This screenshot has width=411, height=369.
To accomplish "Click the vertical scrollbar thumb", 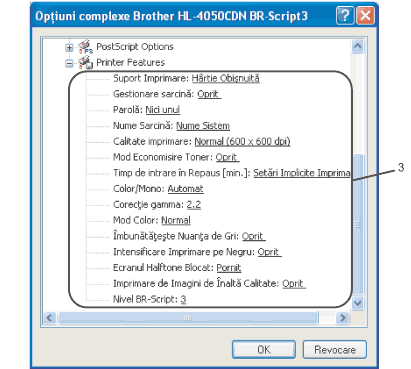I will (358, 225).
